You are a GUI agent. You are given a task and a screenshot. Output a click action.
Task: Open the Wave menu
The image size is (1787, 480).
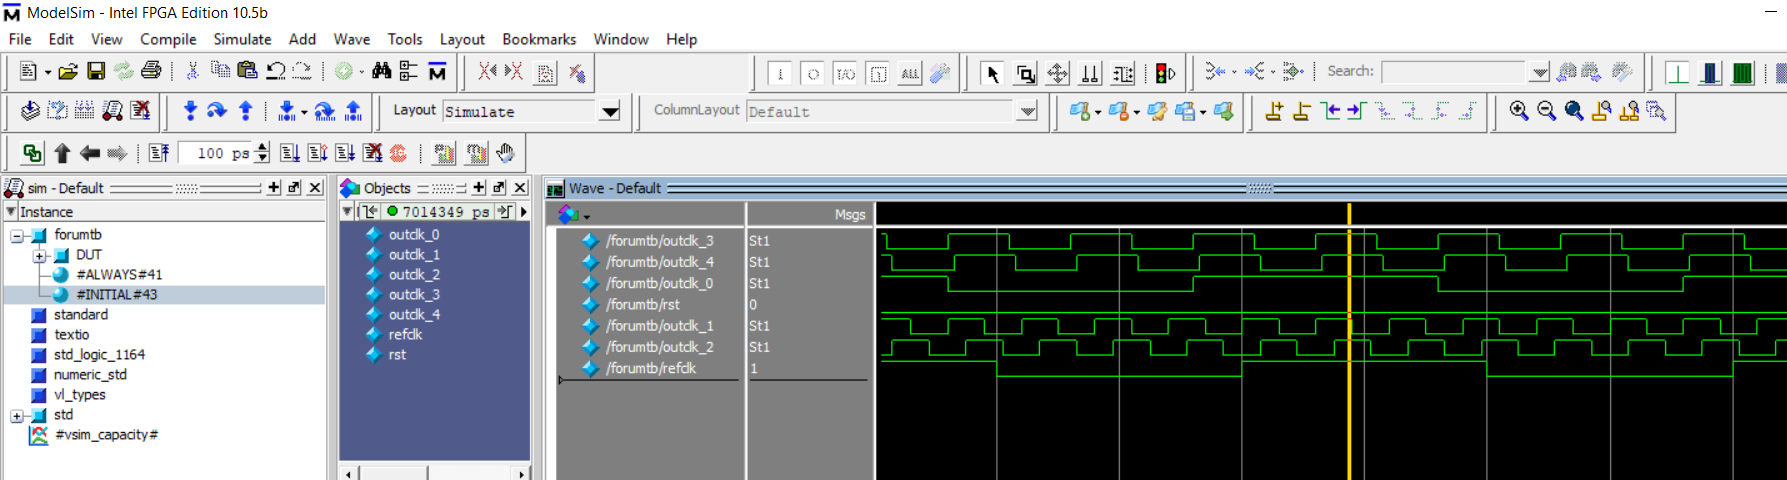point(351,39)
